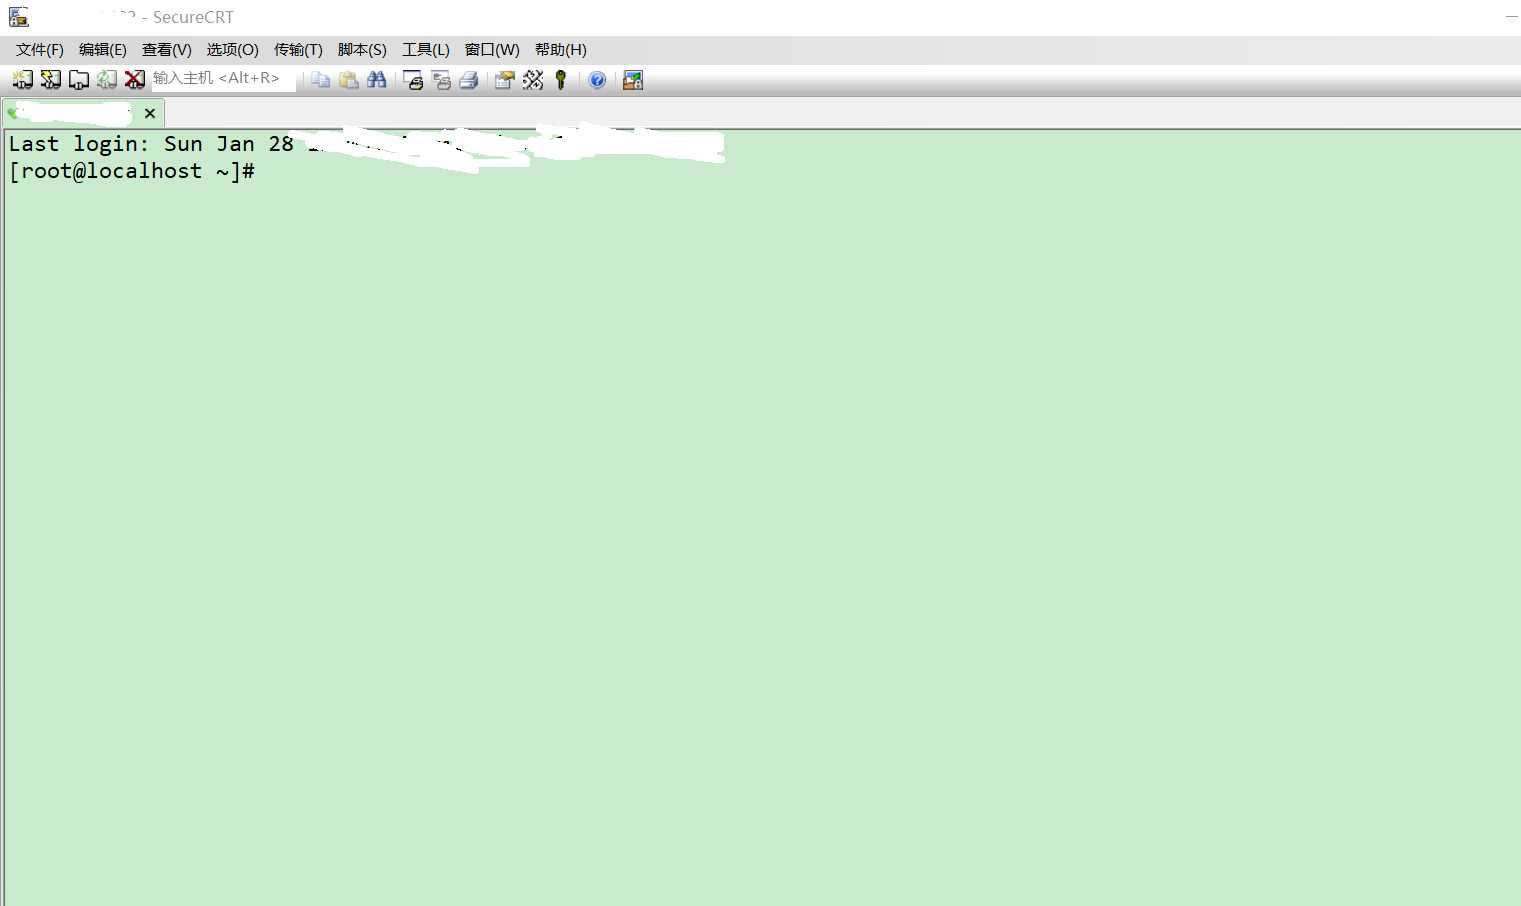Open the 选项(O) menu
1521x906 pixels.
(233, 50)
